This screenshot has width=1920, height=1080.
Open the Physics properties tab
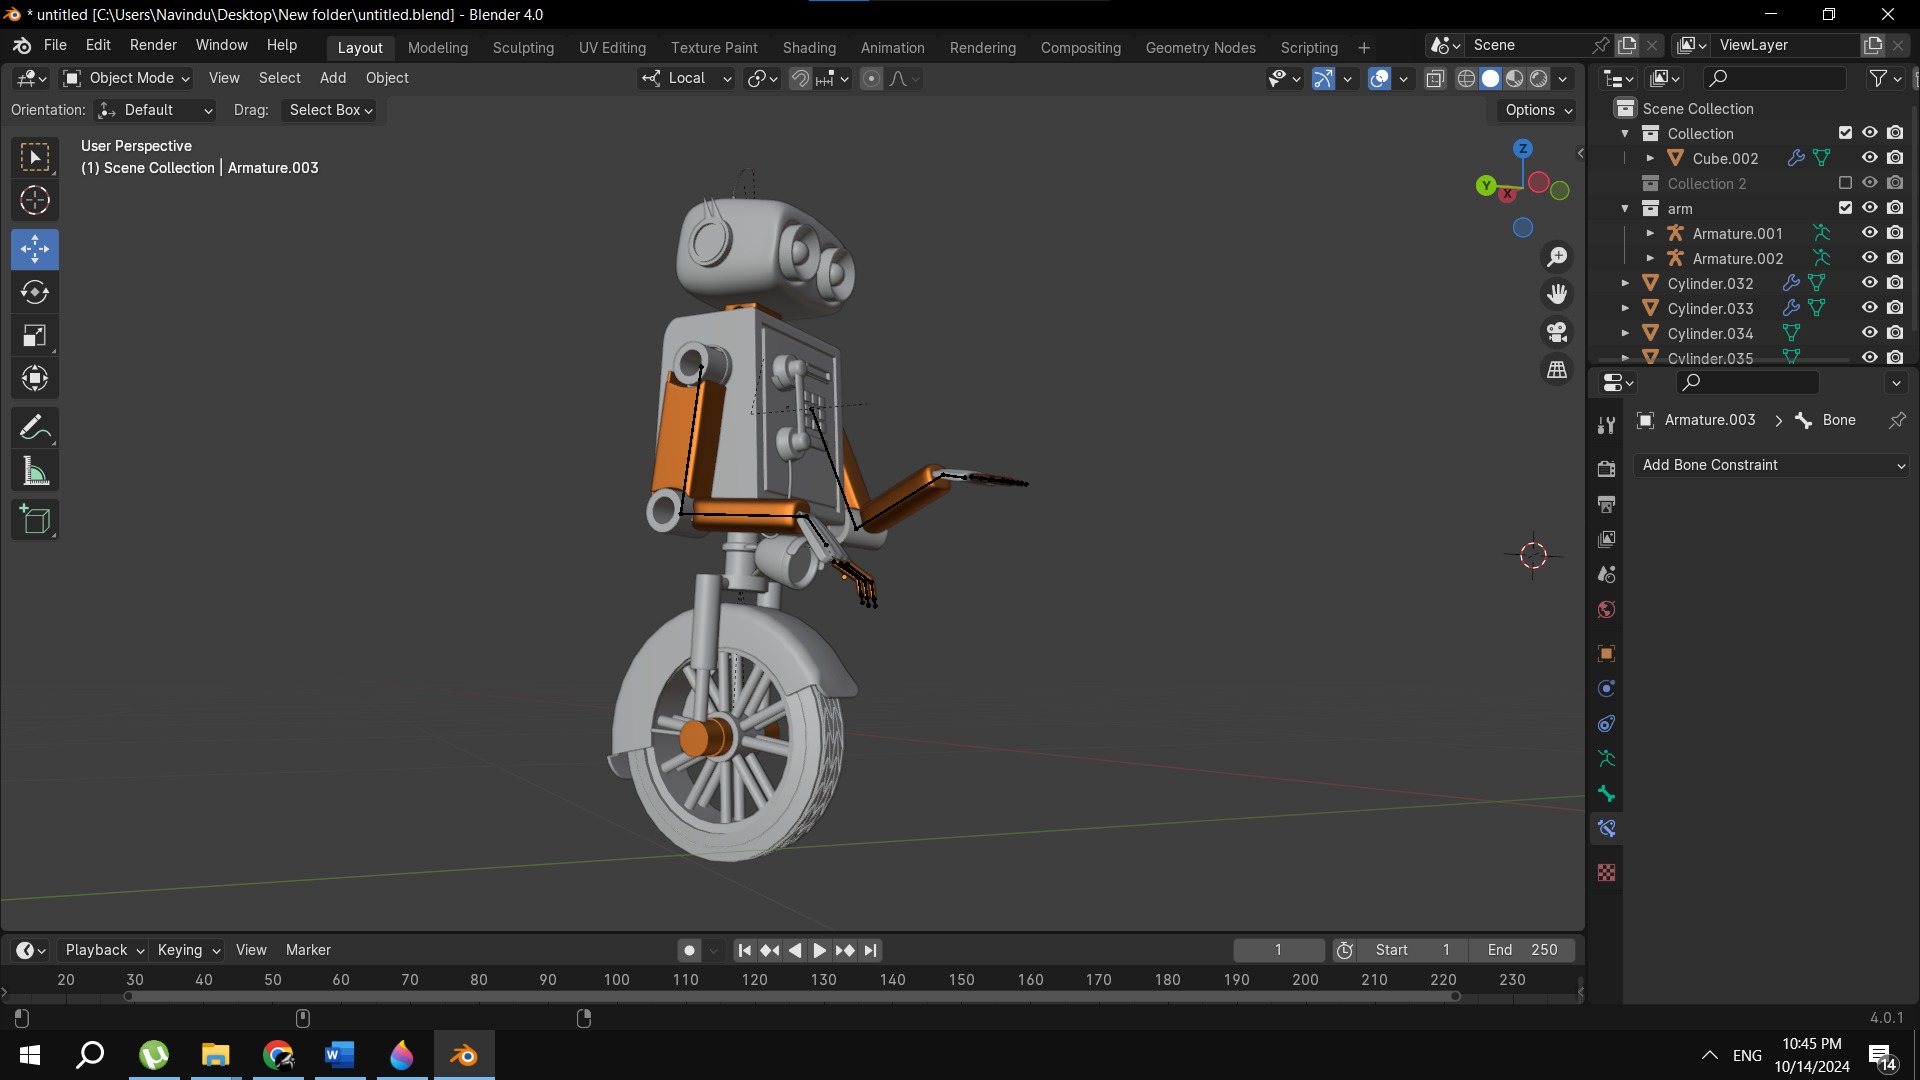pos(1606,689)
